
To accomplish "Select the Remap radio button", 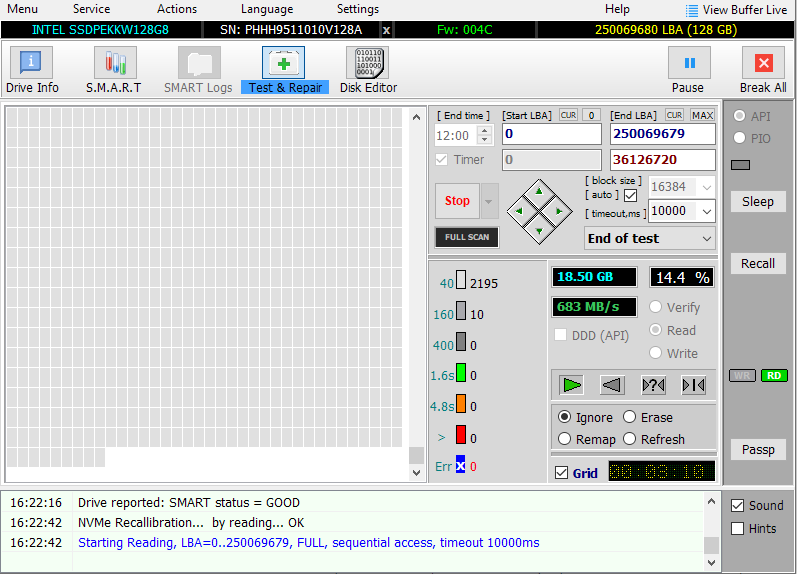I will pos(564,439).
